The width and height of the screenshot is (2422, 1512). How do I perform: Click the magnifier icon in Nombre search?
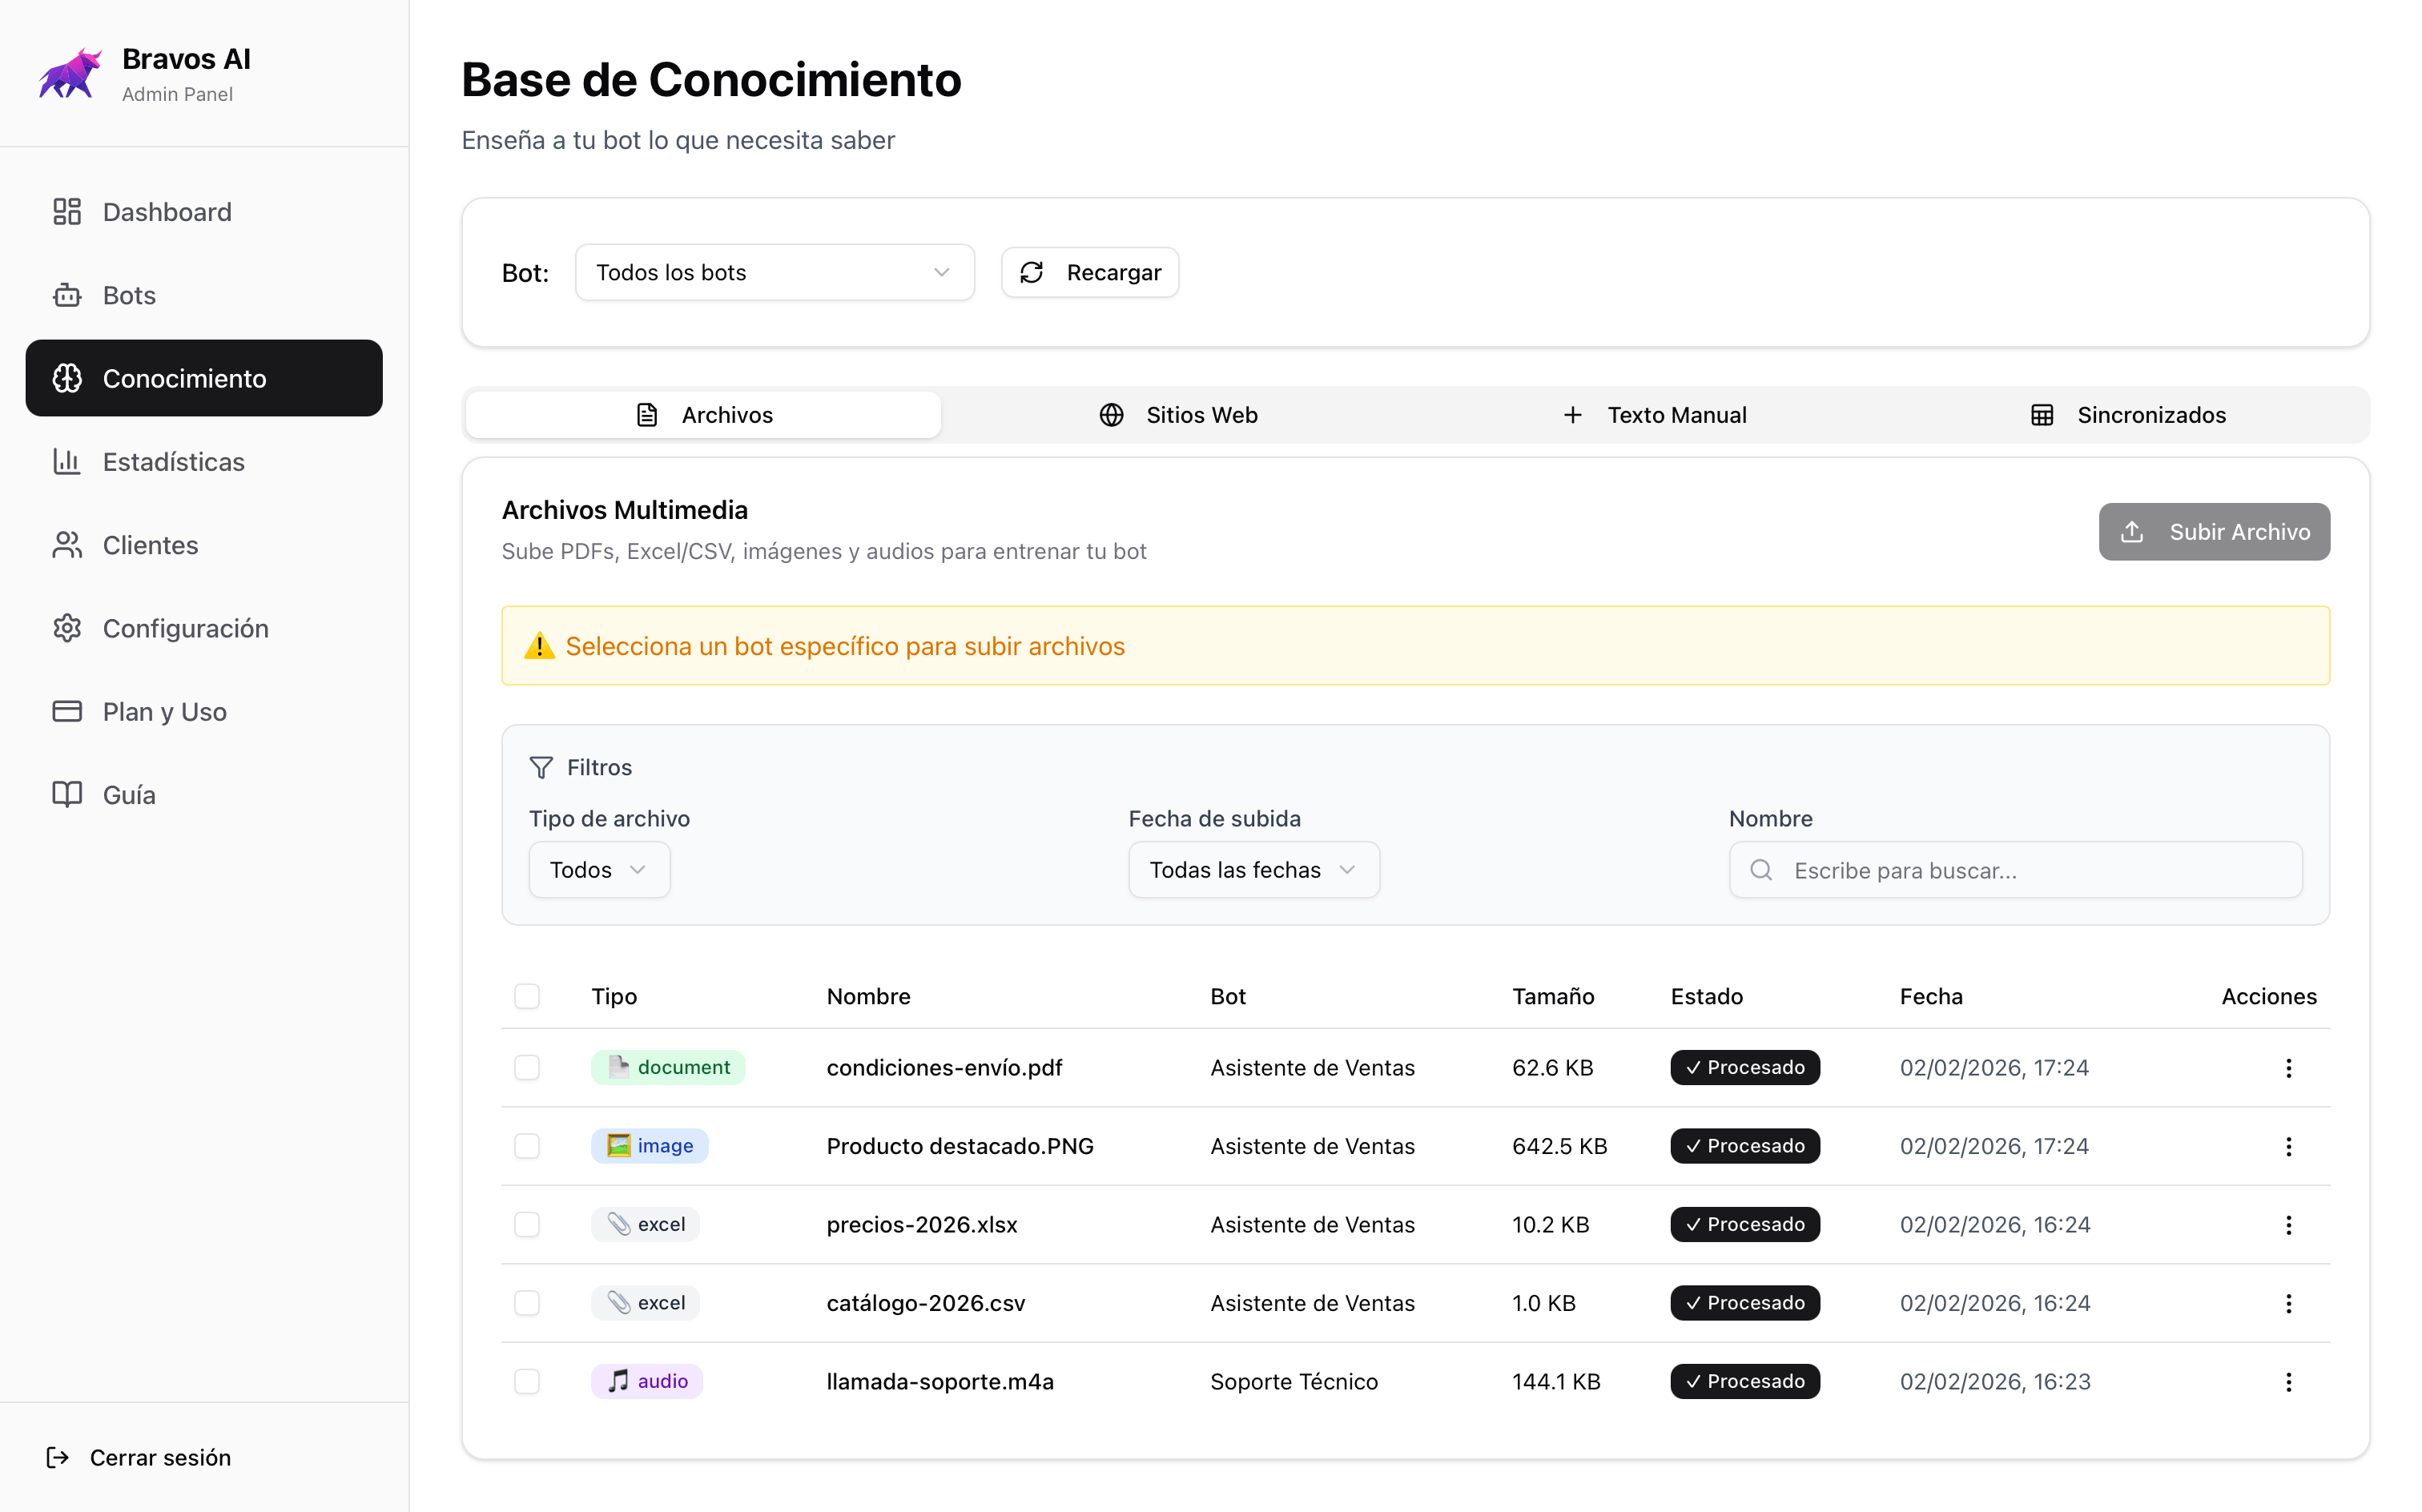[1761, 870]
